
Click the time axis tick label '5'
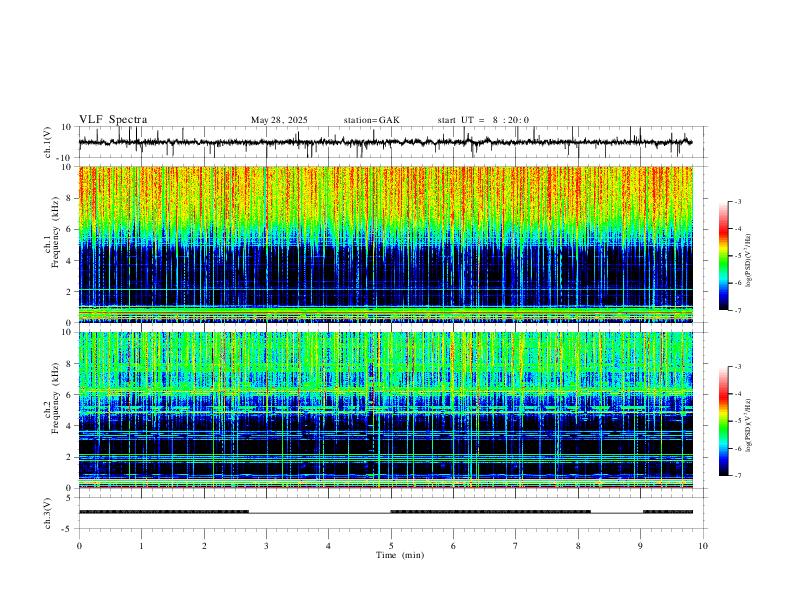click(x=391, y=546)
